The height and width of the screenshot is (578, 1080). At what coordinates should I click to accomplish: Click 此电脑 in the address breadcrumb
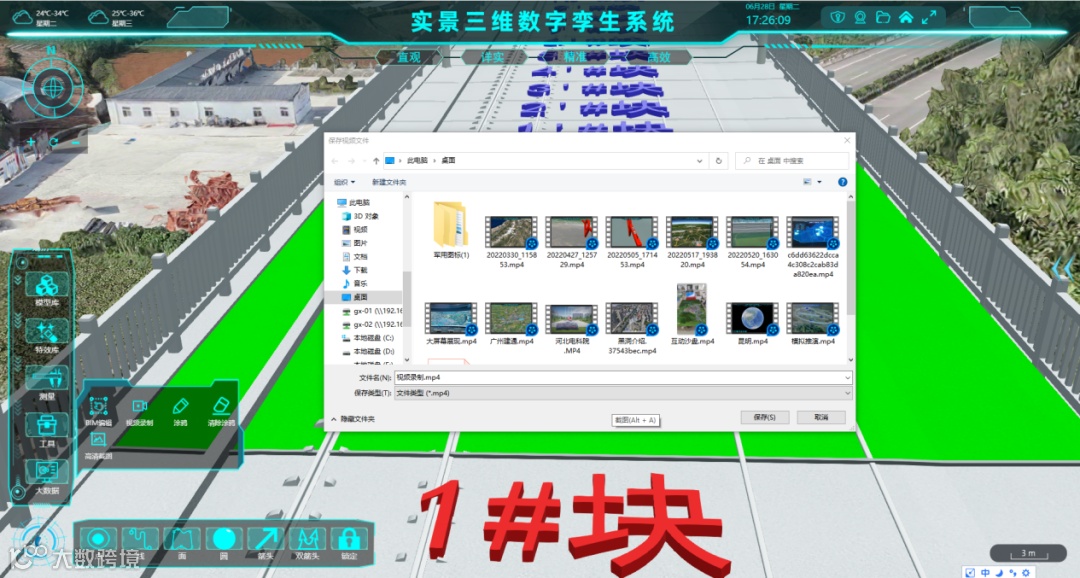(417, 161)
